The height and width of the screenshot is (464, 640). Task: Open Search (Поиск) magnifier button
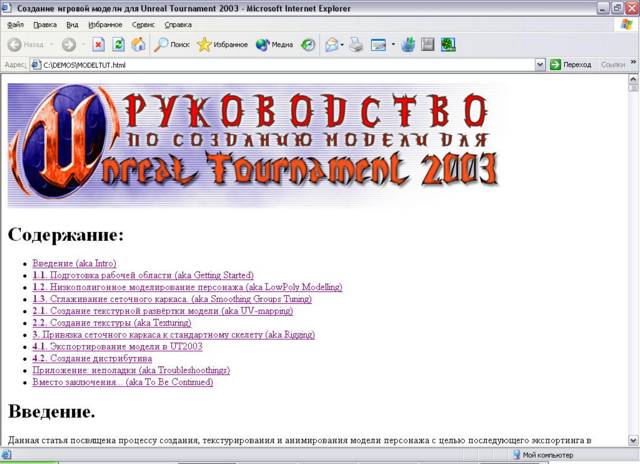point(171,44)
